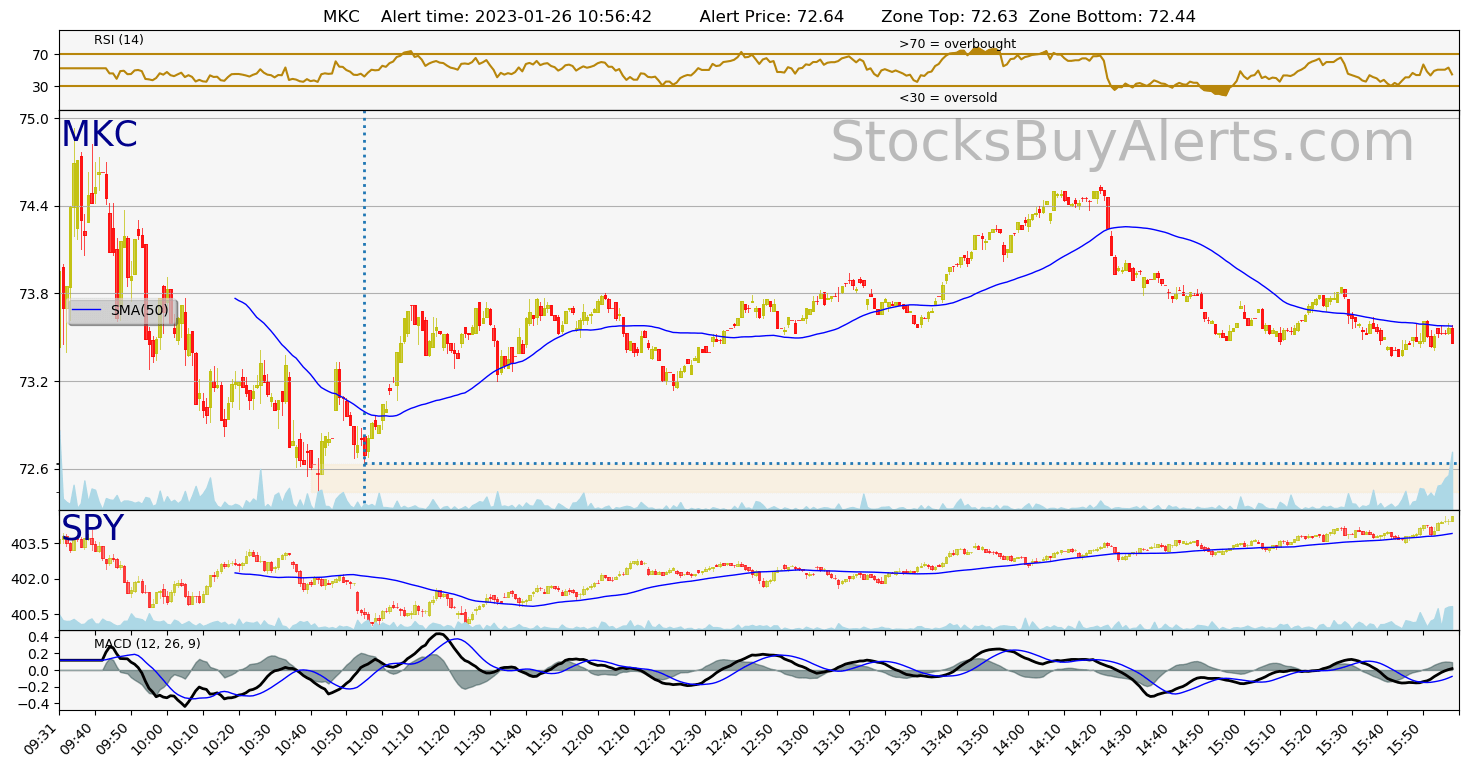1474x768 pixels.
Task: Click the RSI 30 axis label
Action: 41,87
